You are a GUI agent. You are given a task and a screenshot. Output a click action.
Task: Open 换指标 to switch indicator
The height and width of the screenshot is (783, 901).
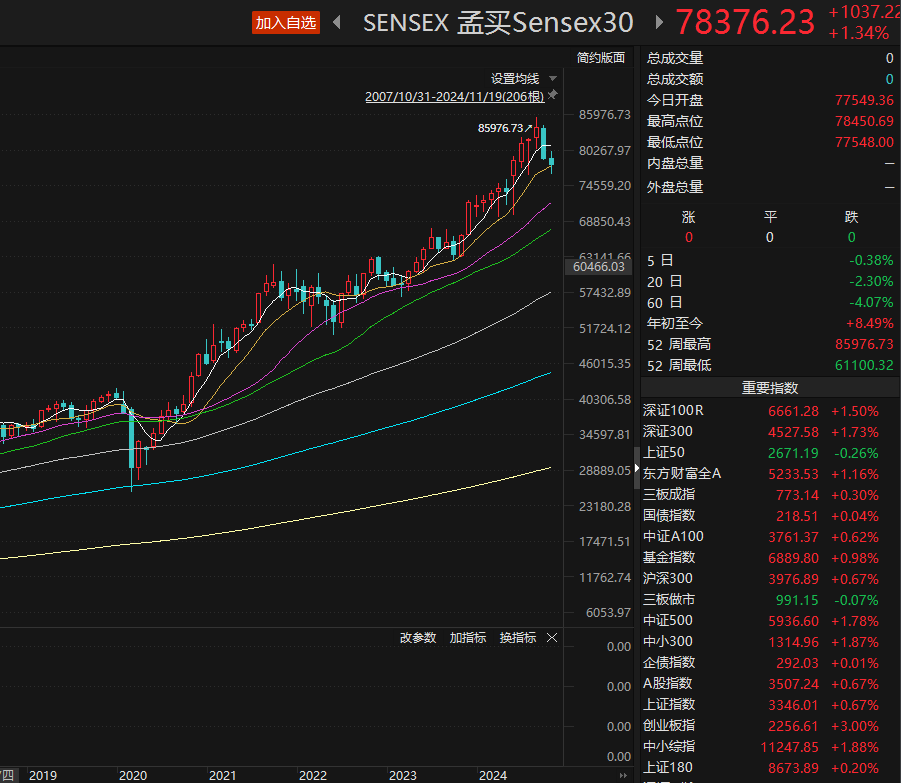(518, 638)
